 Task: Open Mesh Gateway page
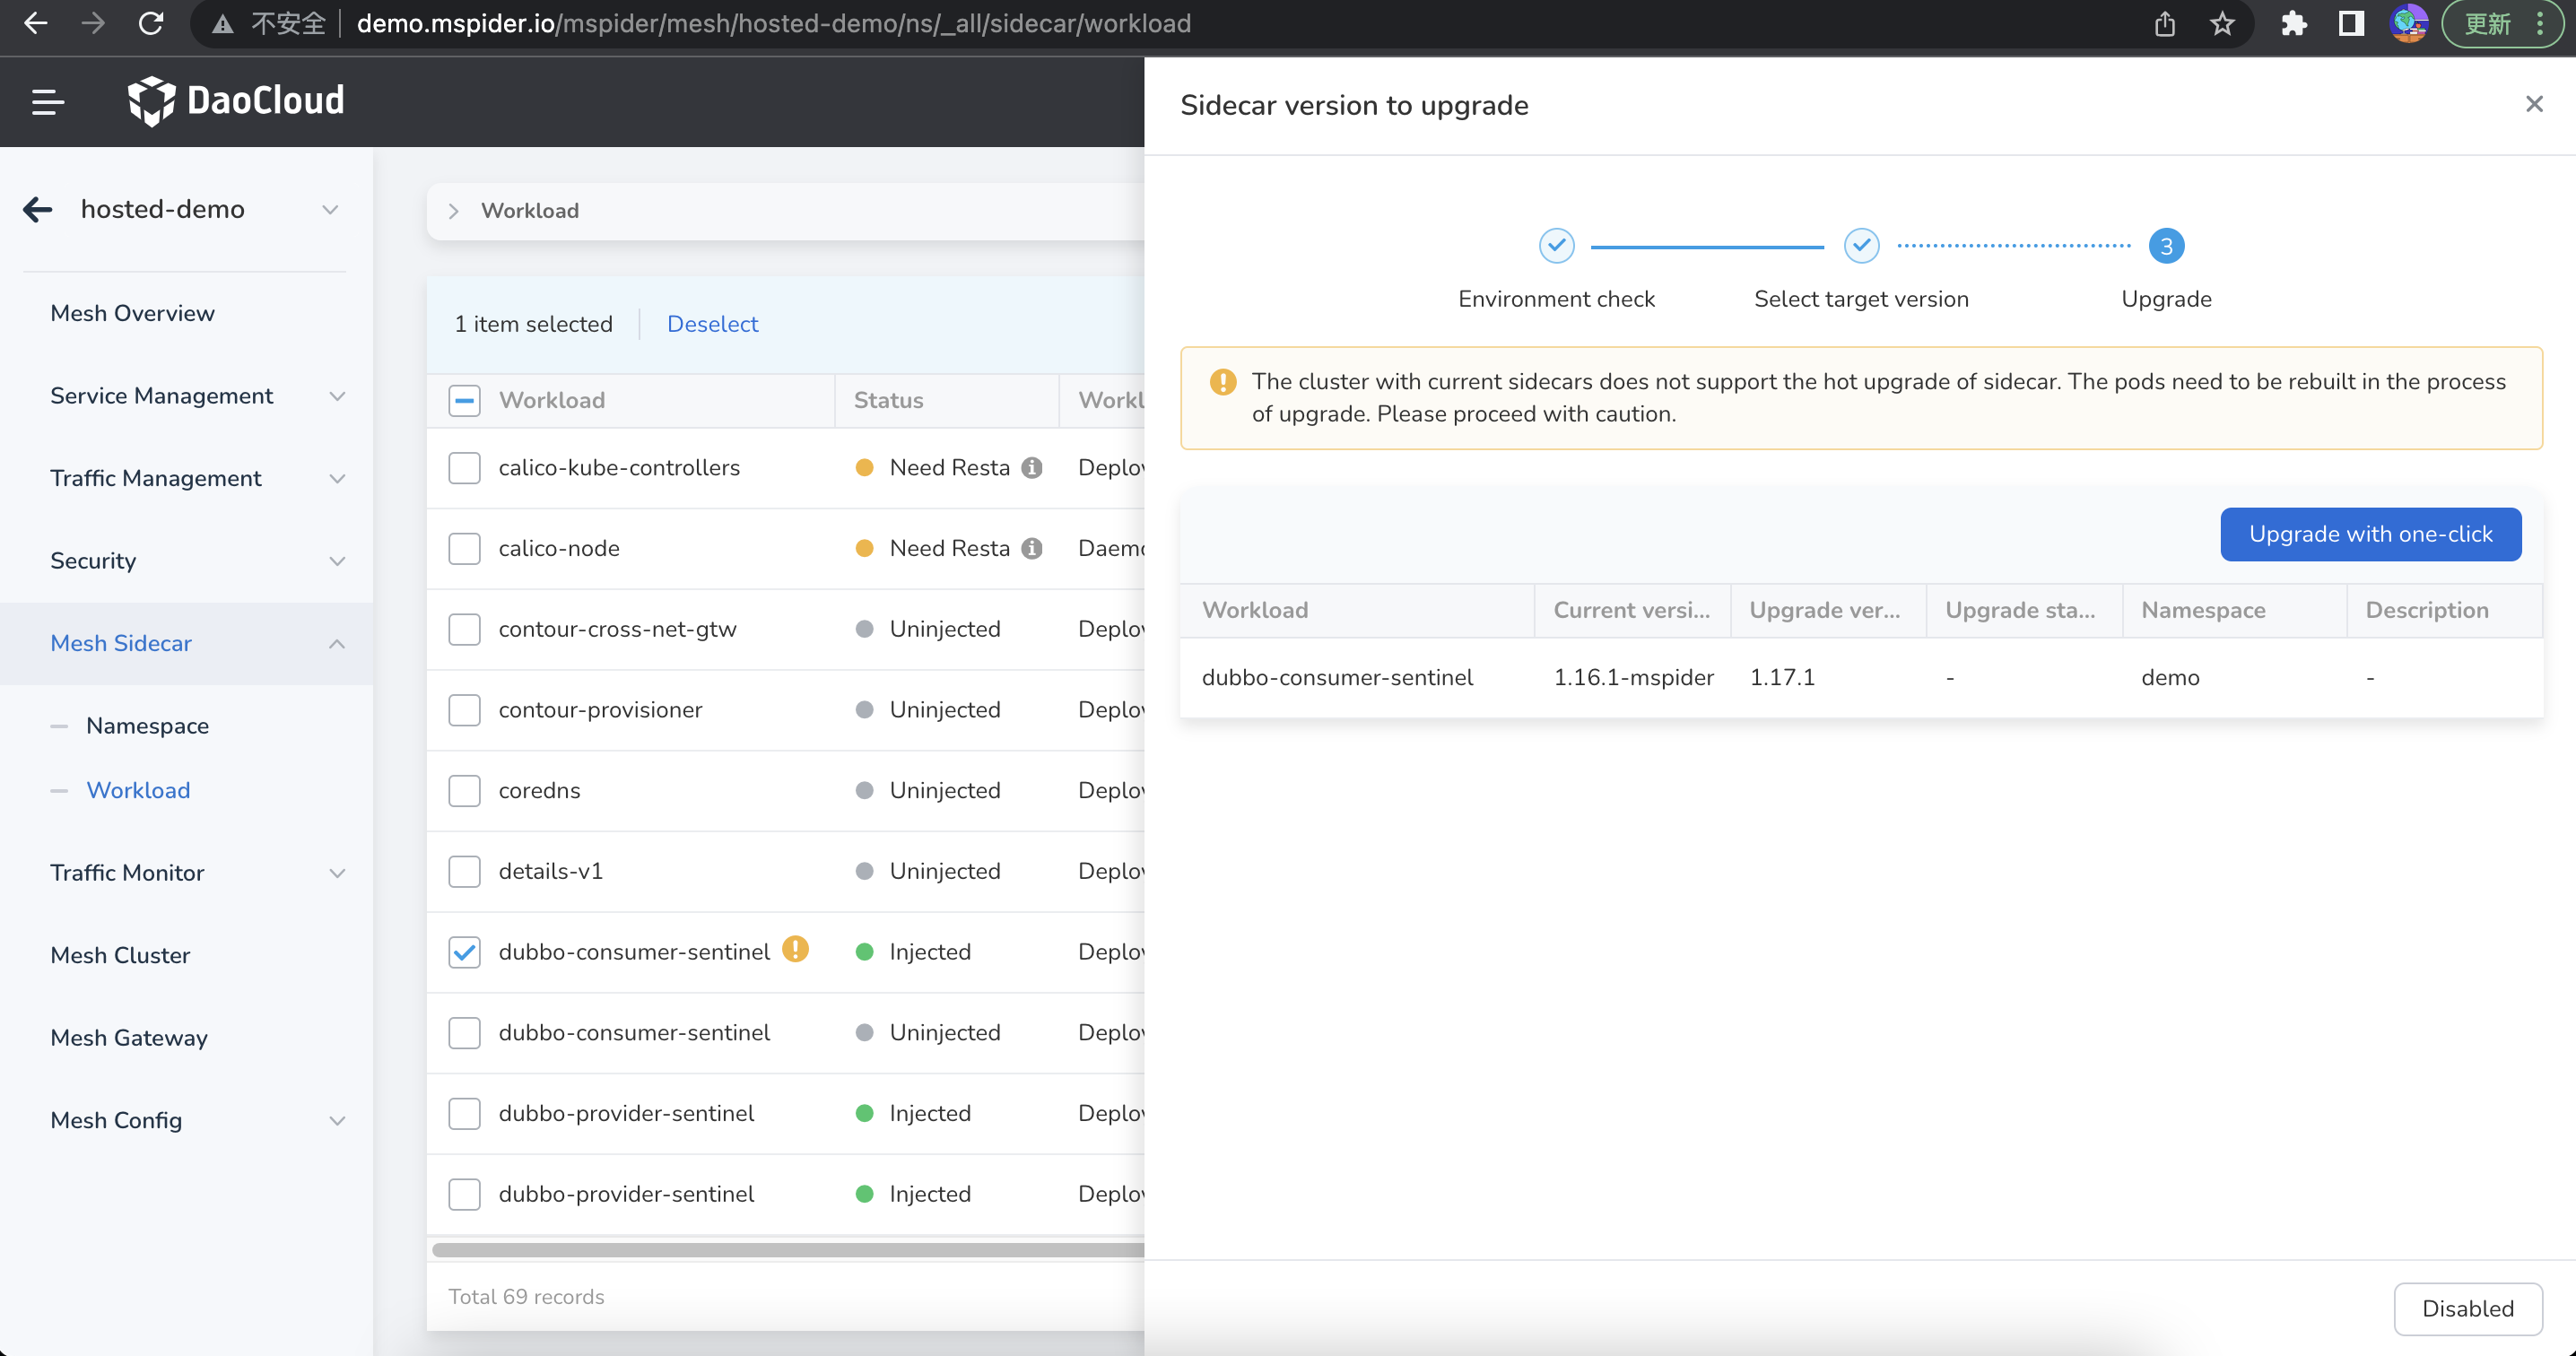pos(129,1038)
